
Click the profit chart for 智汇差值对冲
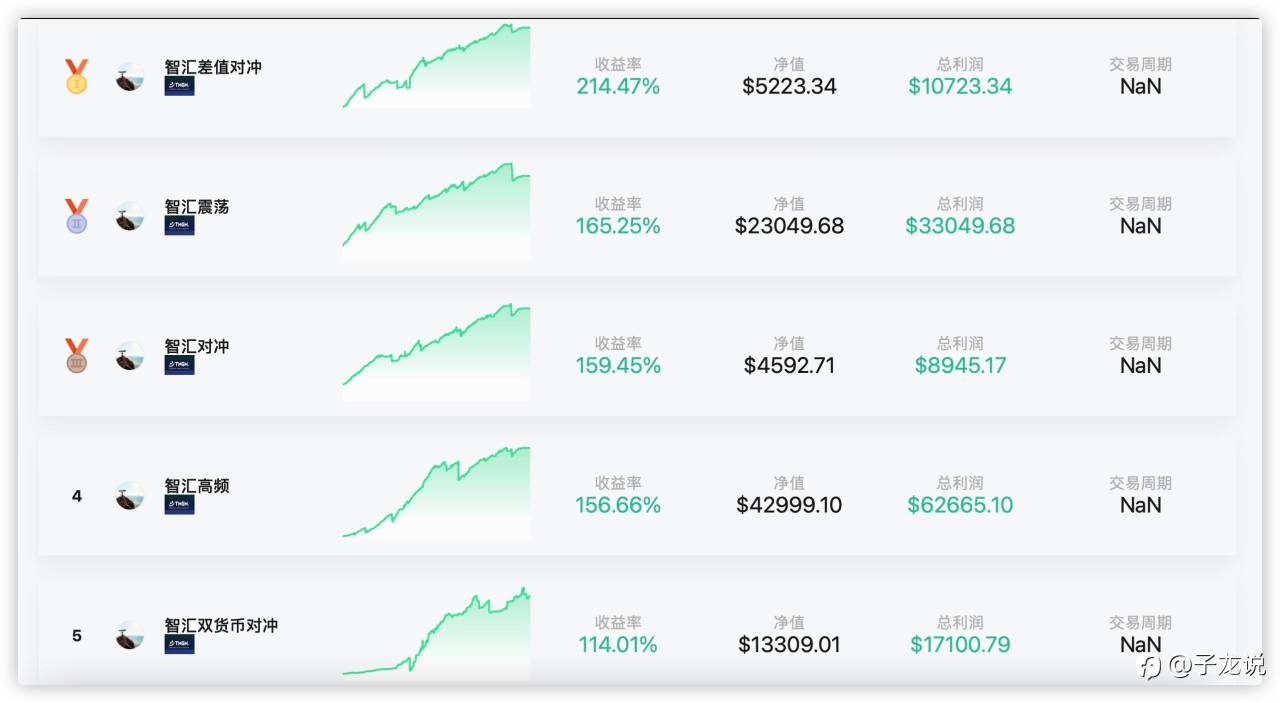pyautogui.click(x=436, y=67)
